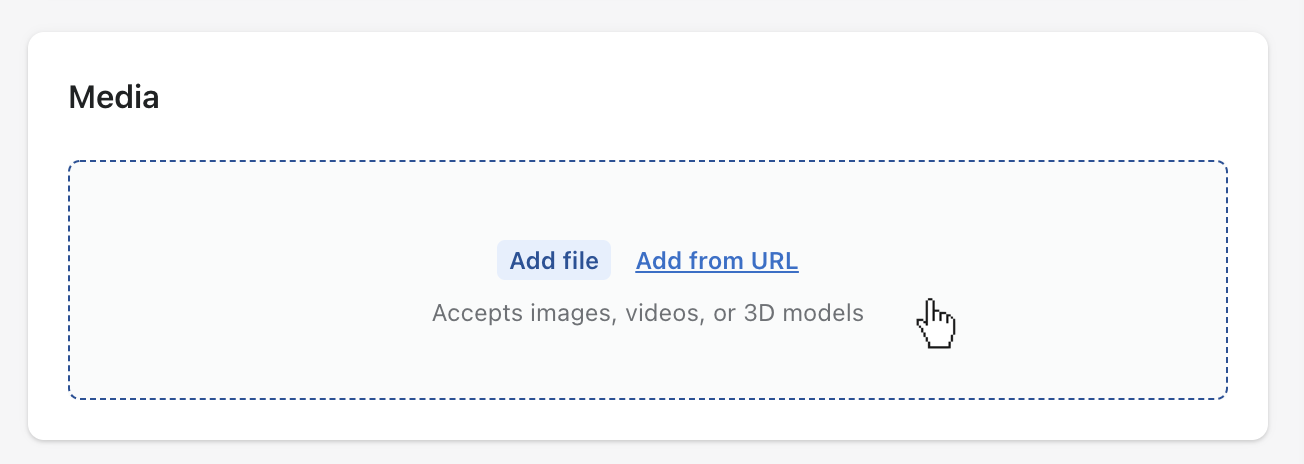Click the dashed media upload dropzone

pos(648,280)
